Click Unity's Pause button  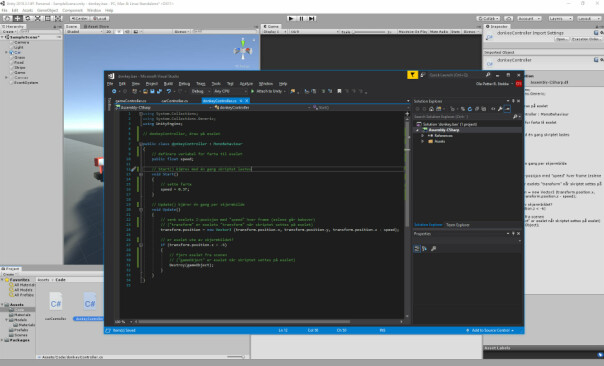[x=302, y=18]
